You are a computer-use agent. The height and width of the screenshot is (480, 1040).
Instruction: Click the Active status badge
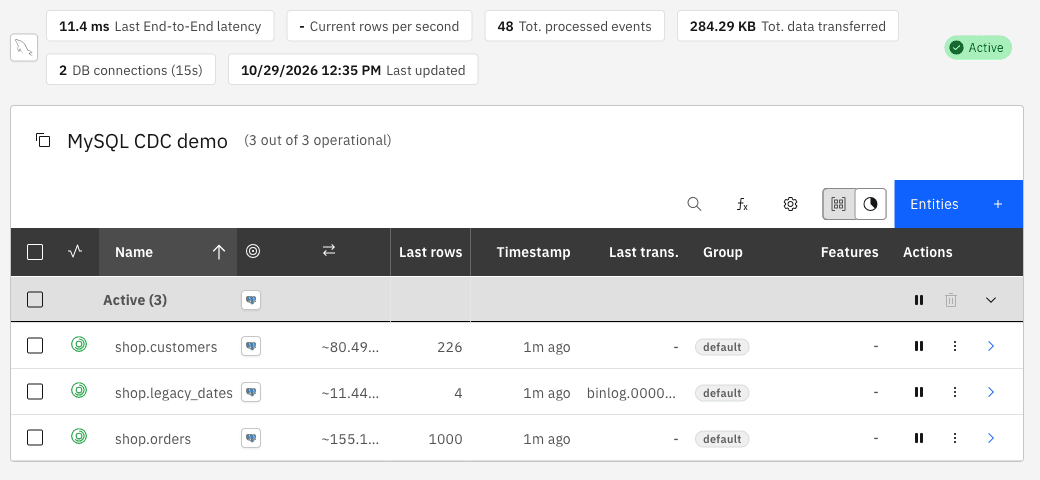point(978,48)
